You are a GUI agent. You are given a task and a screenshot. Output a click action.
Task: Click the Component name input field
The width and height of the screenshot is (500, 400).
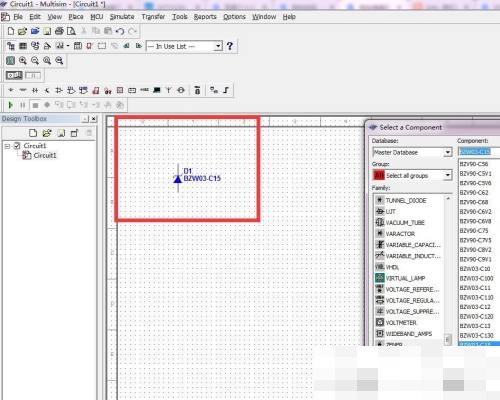click(479, 152)
